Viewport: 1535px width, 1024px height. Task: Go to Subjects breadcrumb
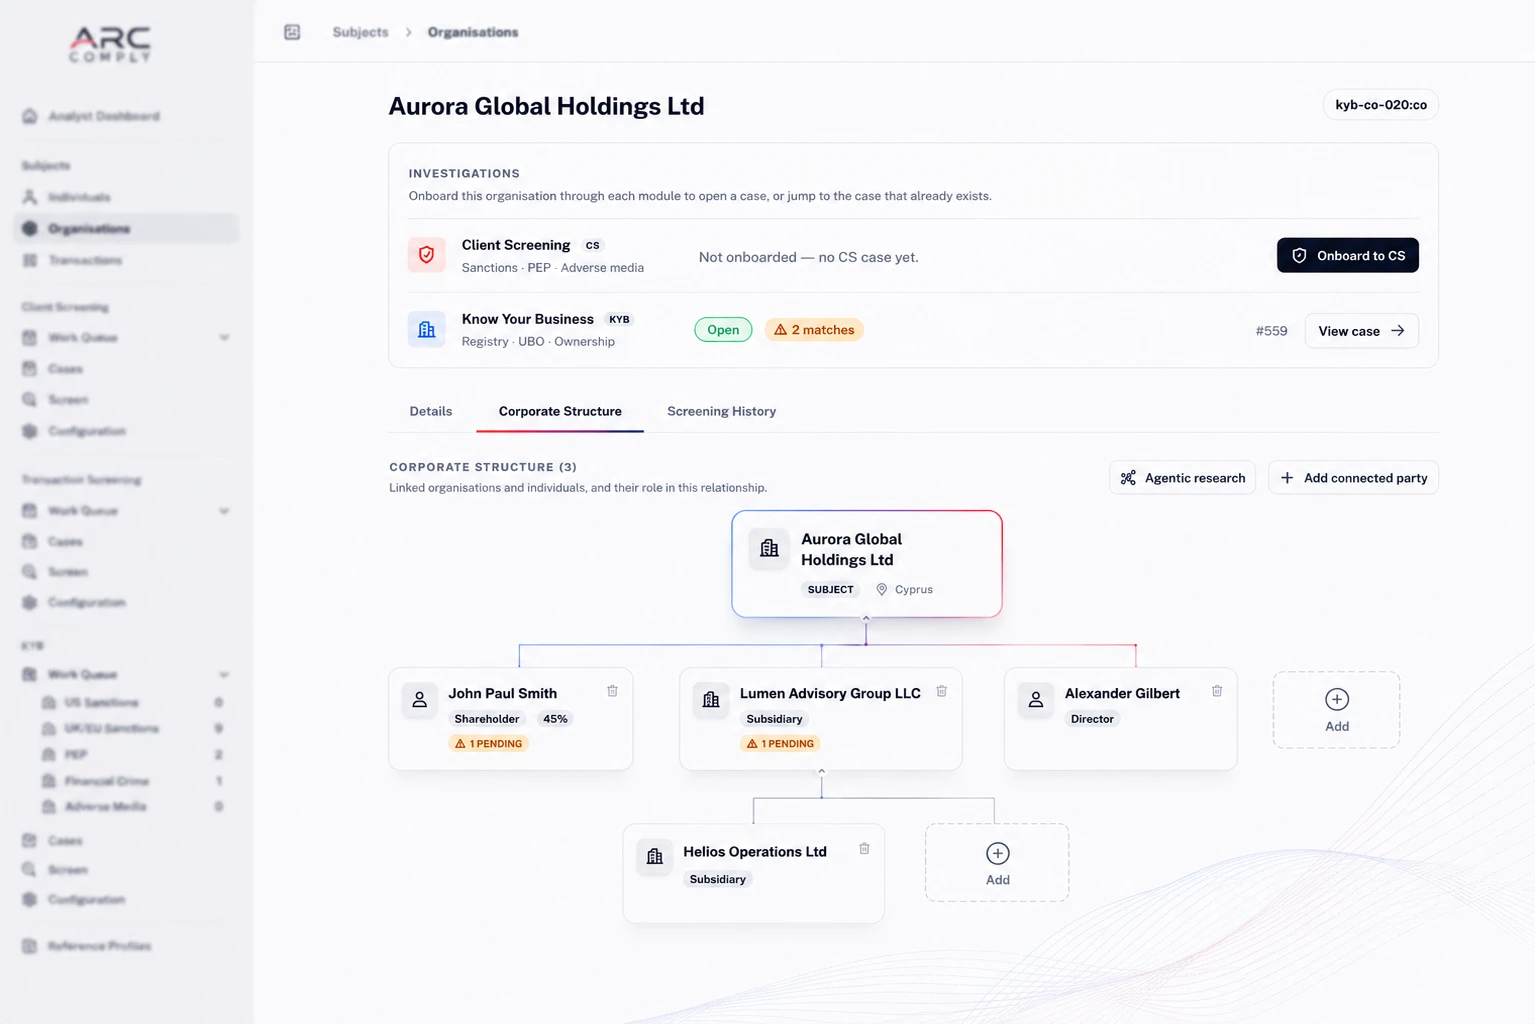360,32
